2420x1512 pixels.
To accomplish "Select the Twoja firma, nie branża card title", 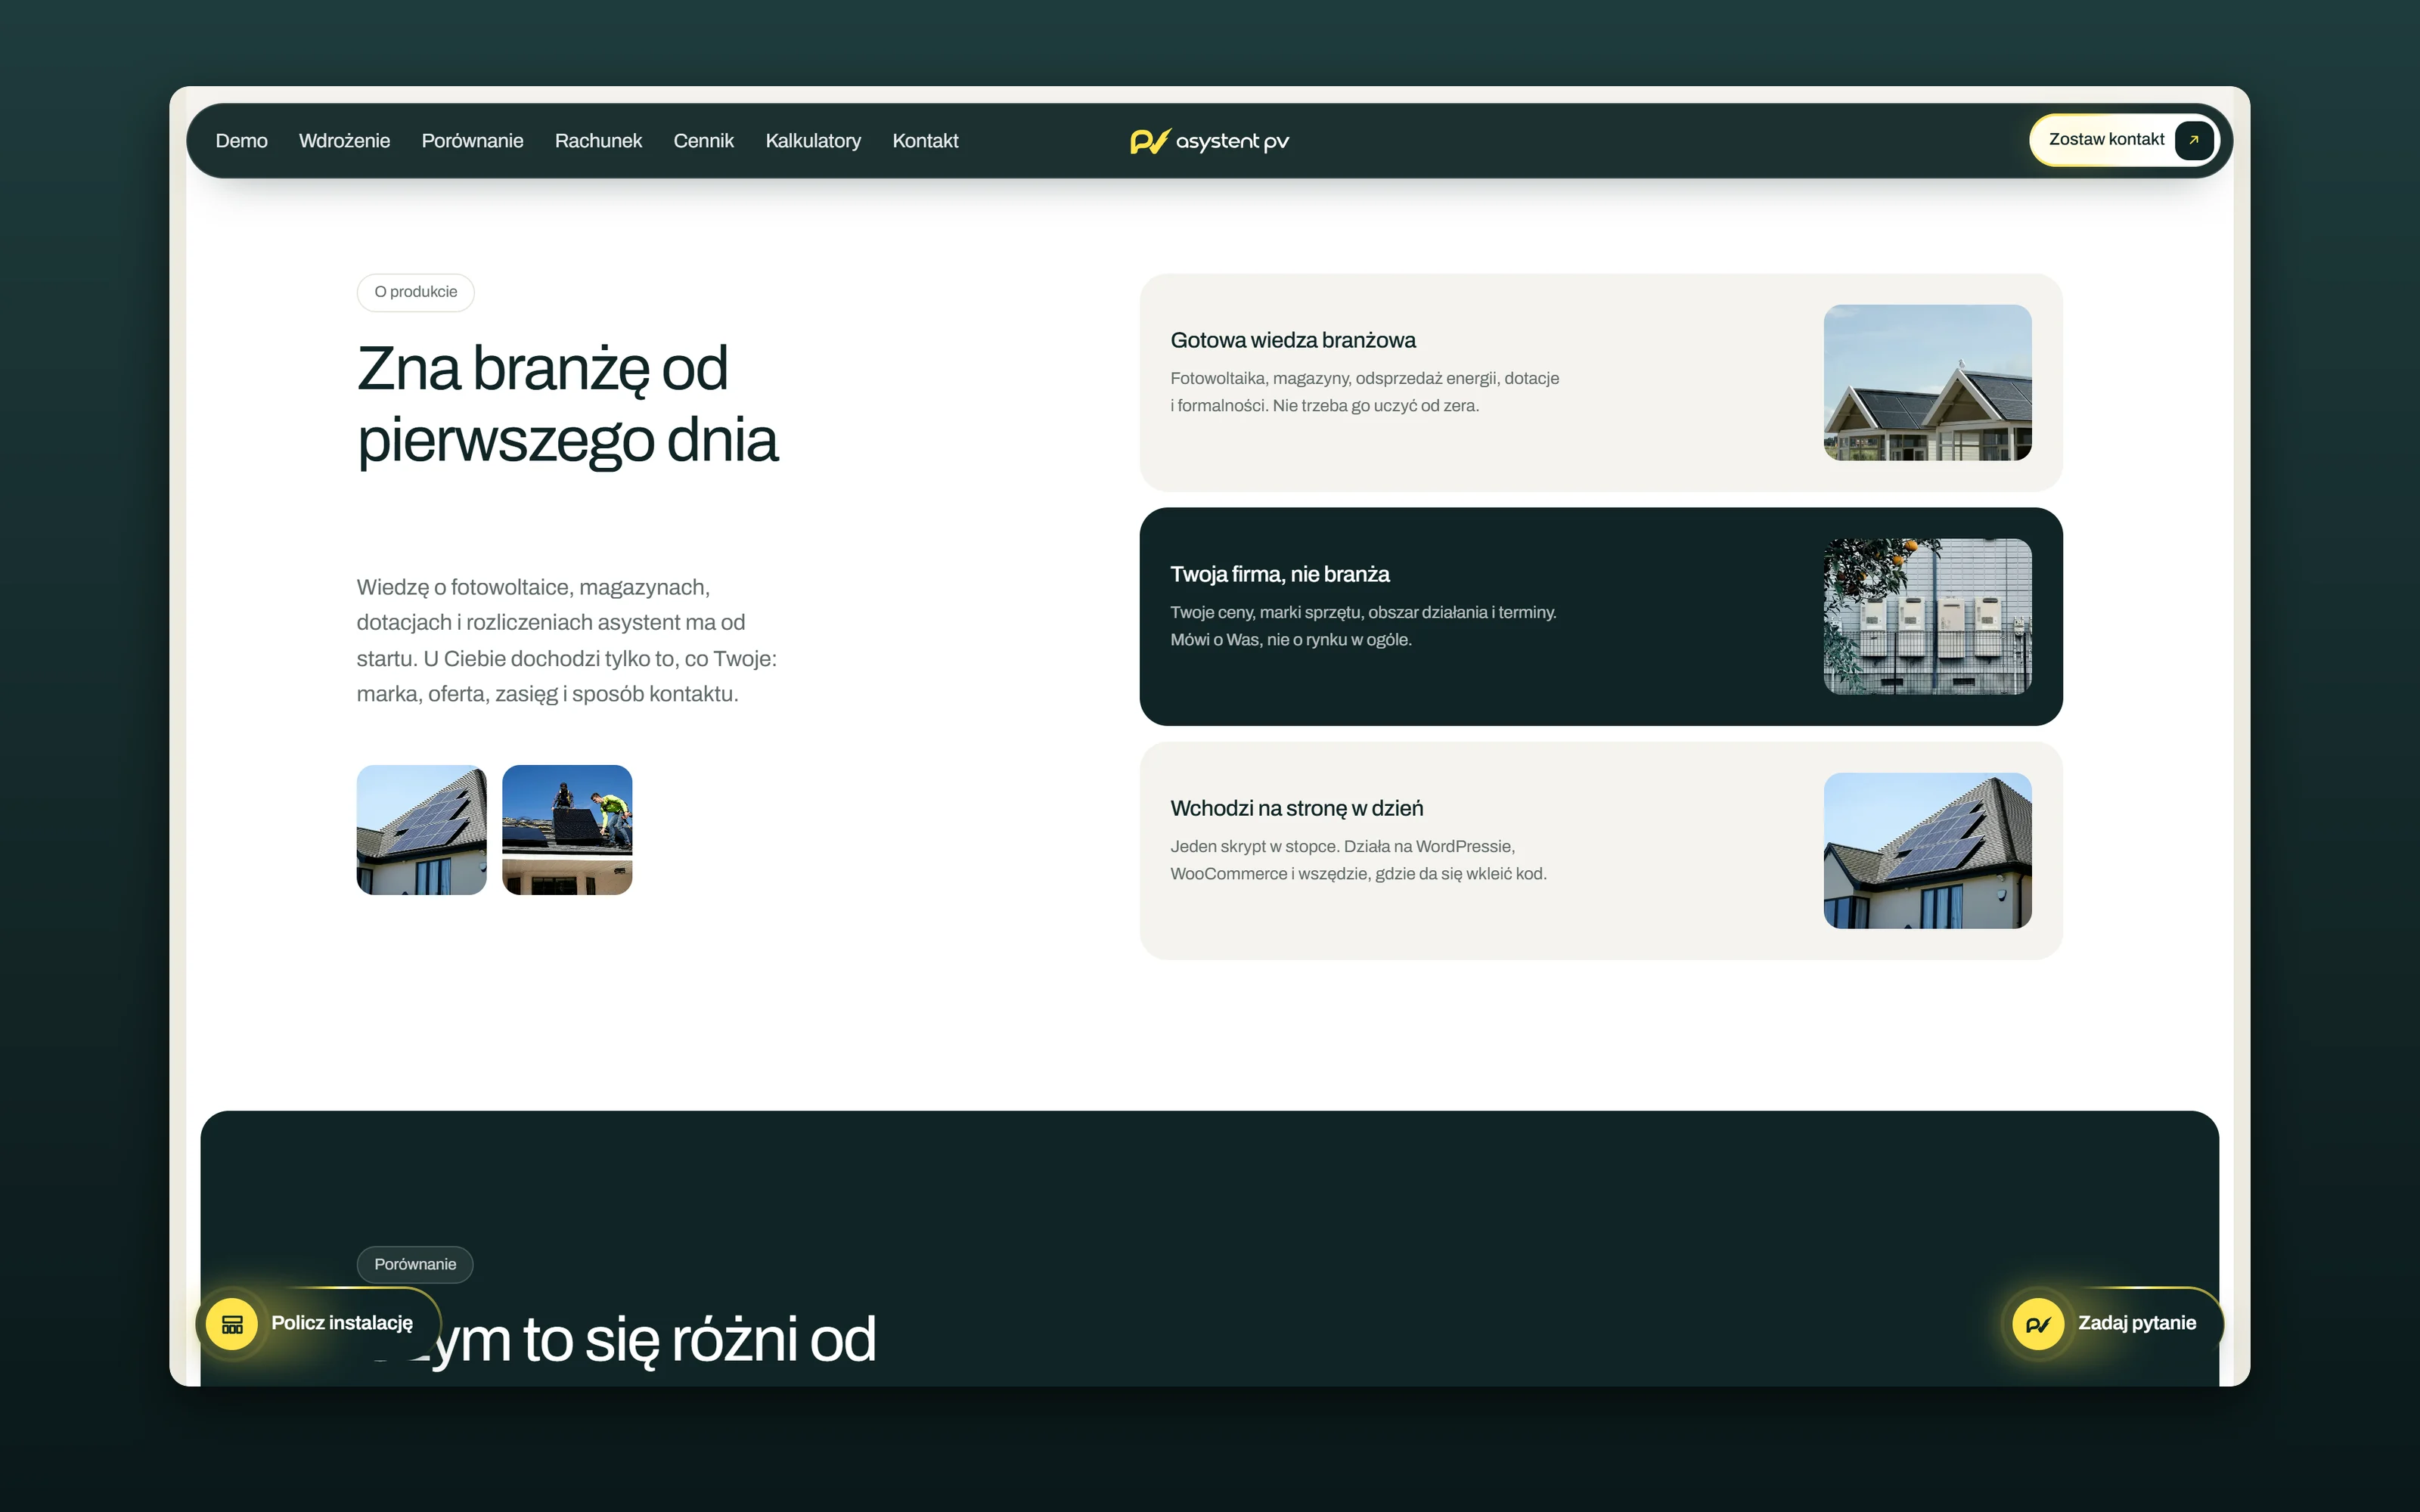I will 1280,574.
